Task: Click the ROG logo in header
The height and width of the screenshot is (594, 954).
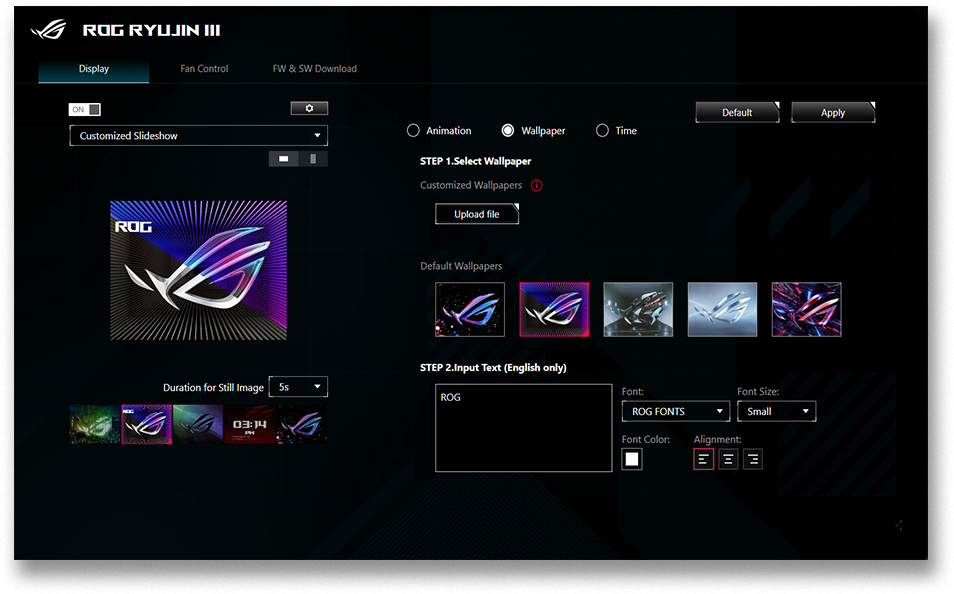Action: pyautogui.click(x=49, y=29)
